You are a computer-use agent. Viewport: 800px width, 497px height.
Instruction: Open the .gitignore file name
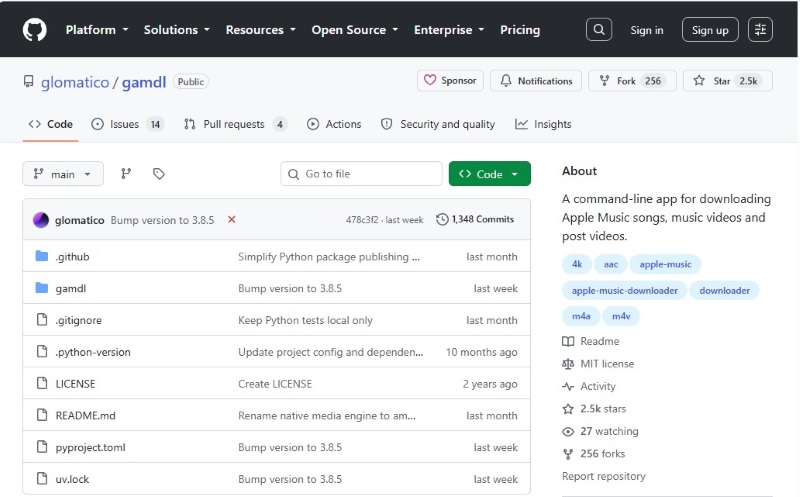79,320
